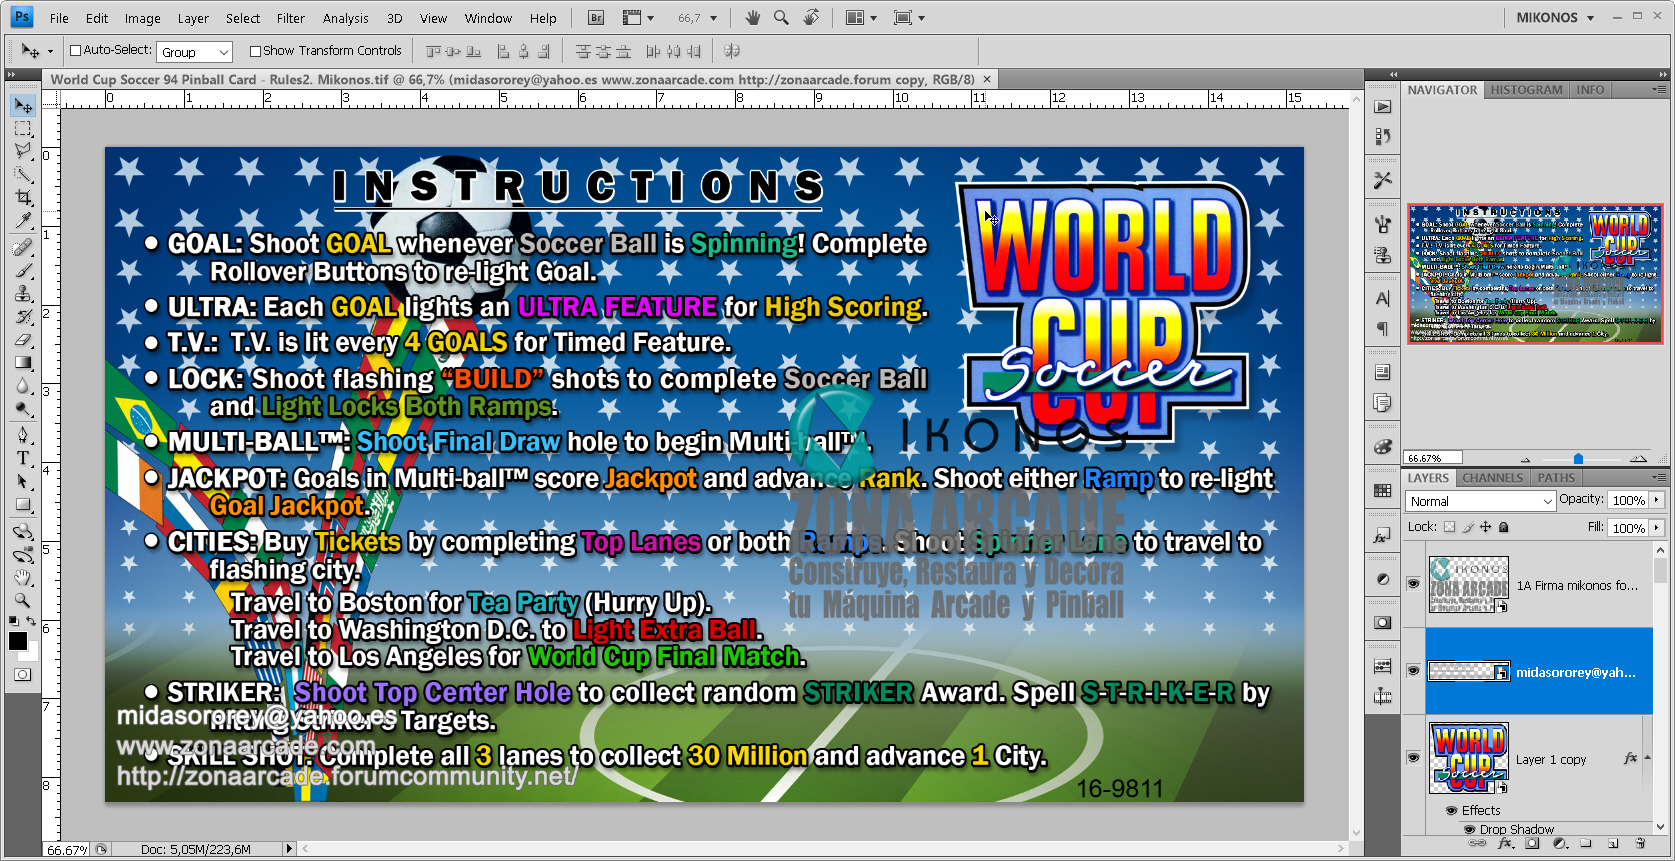The height and width of the screenshot is (861, 1675).
Task: Select the Path Selection tool
Action: tap(23, 481)
